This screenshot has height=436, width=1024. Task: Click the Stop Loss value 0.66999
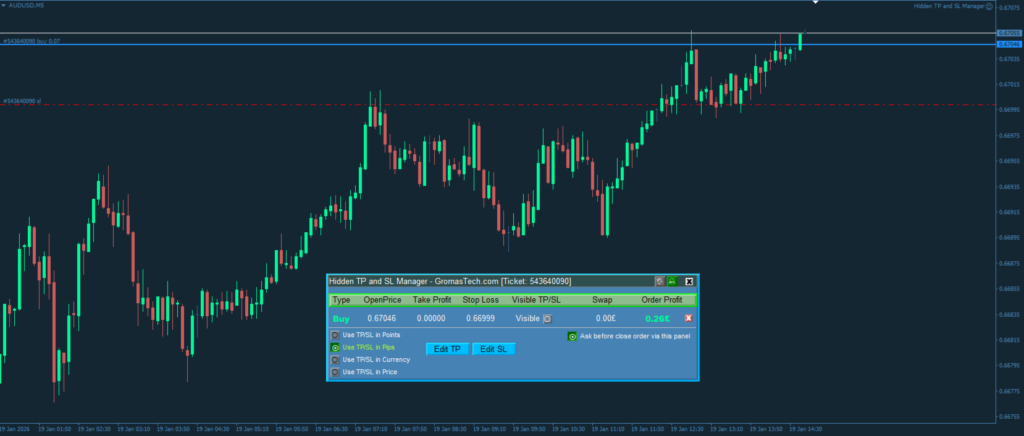pyautogui.click(x=480, y=319)
